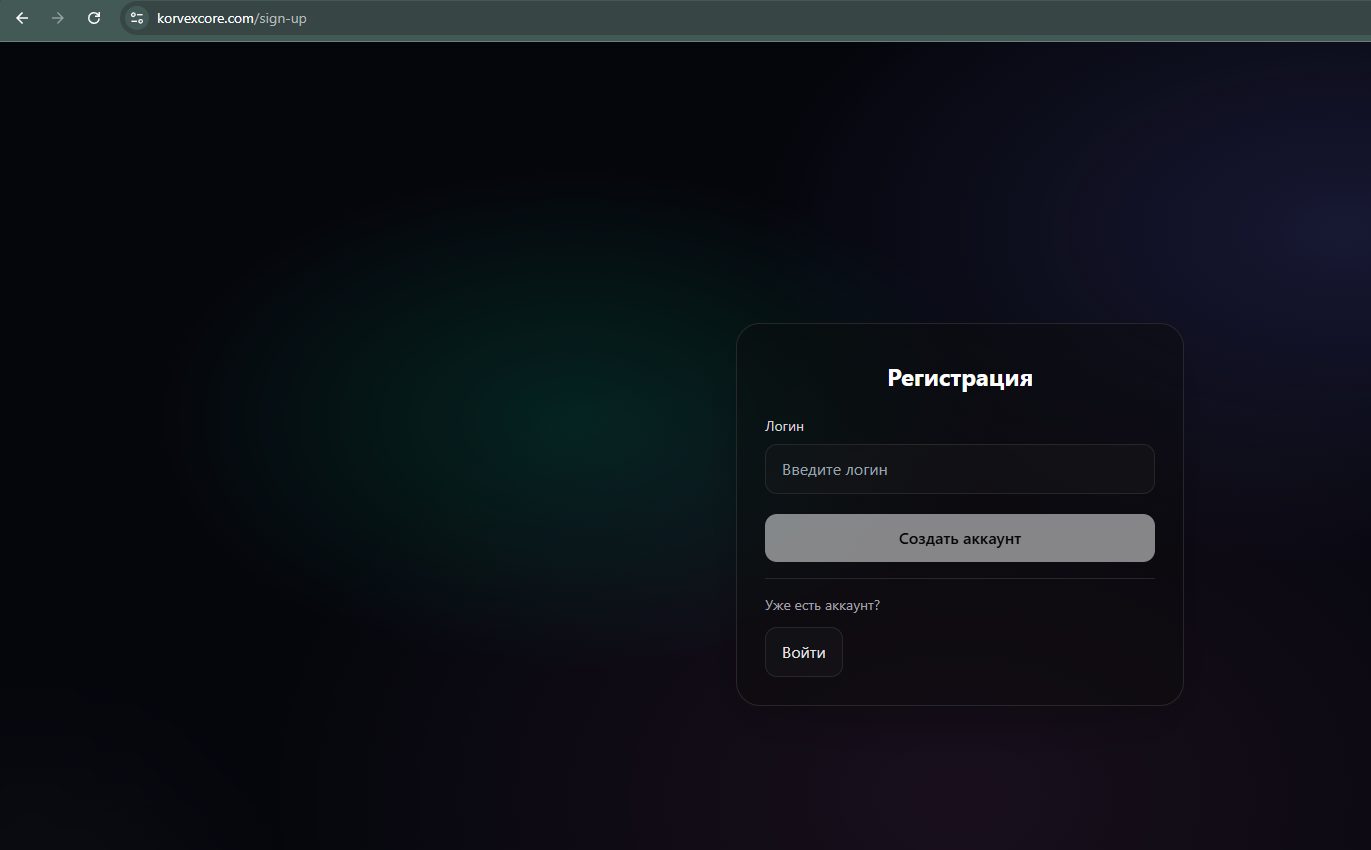This screenshot has height=850, width=1371.
Task: Click the "/sign-up" path in the URL
Action: pyautogui.click(x=283, y=18)
